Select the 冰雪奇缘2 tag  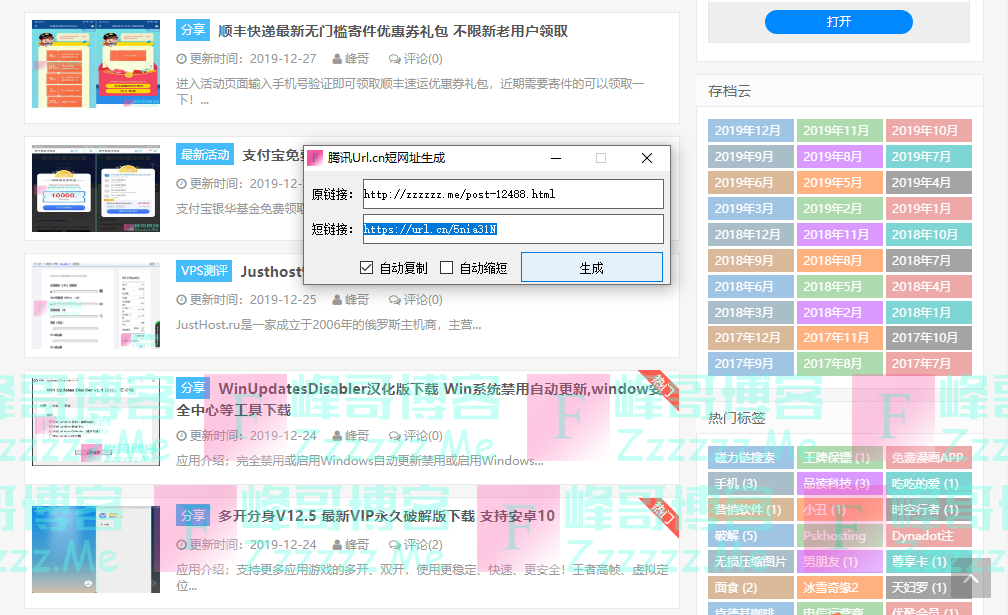840,587
